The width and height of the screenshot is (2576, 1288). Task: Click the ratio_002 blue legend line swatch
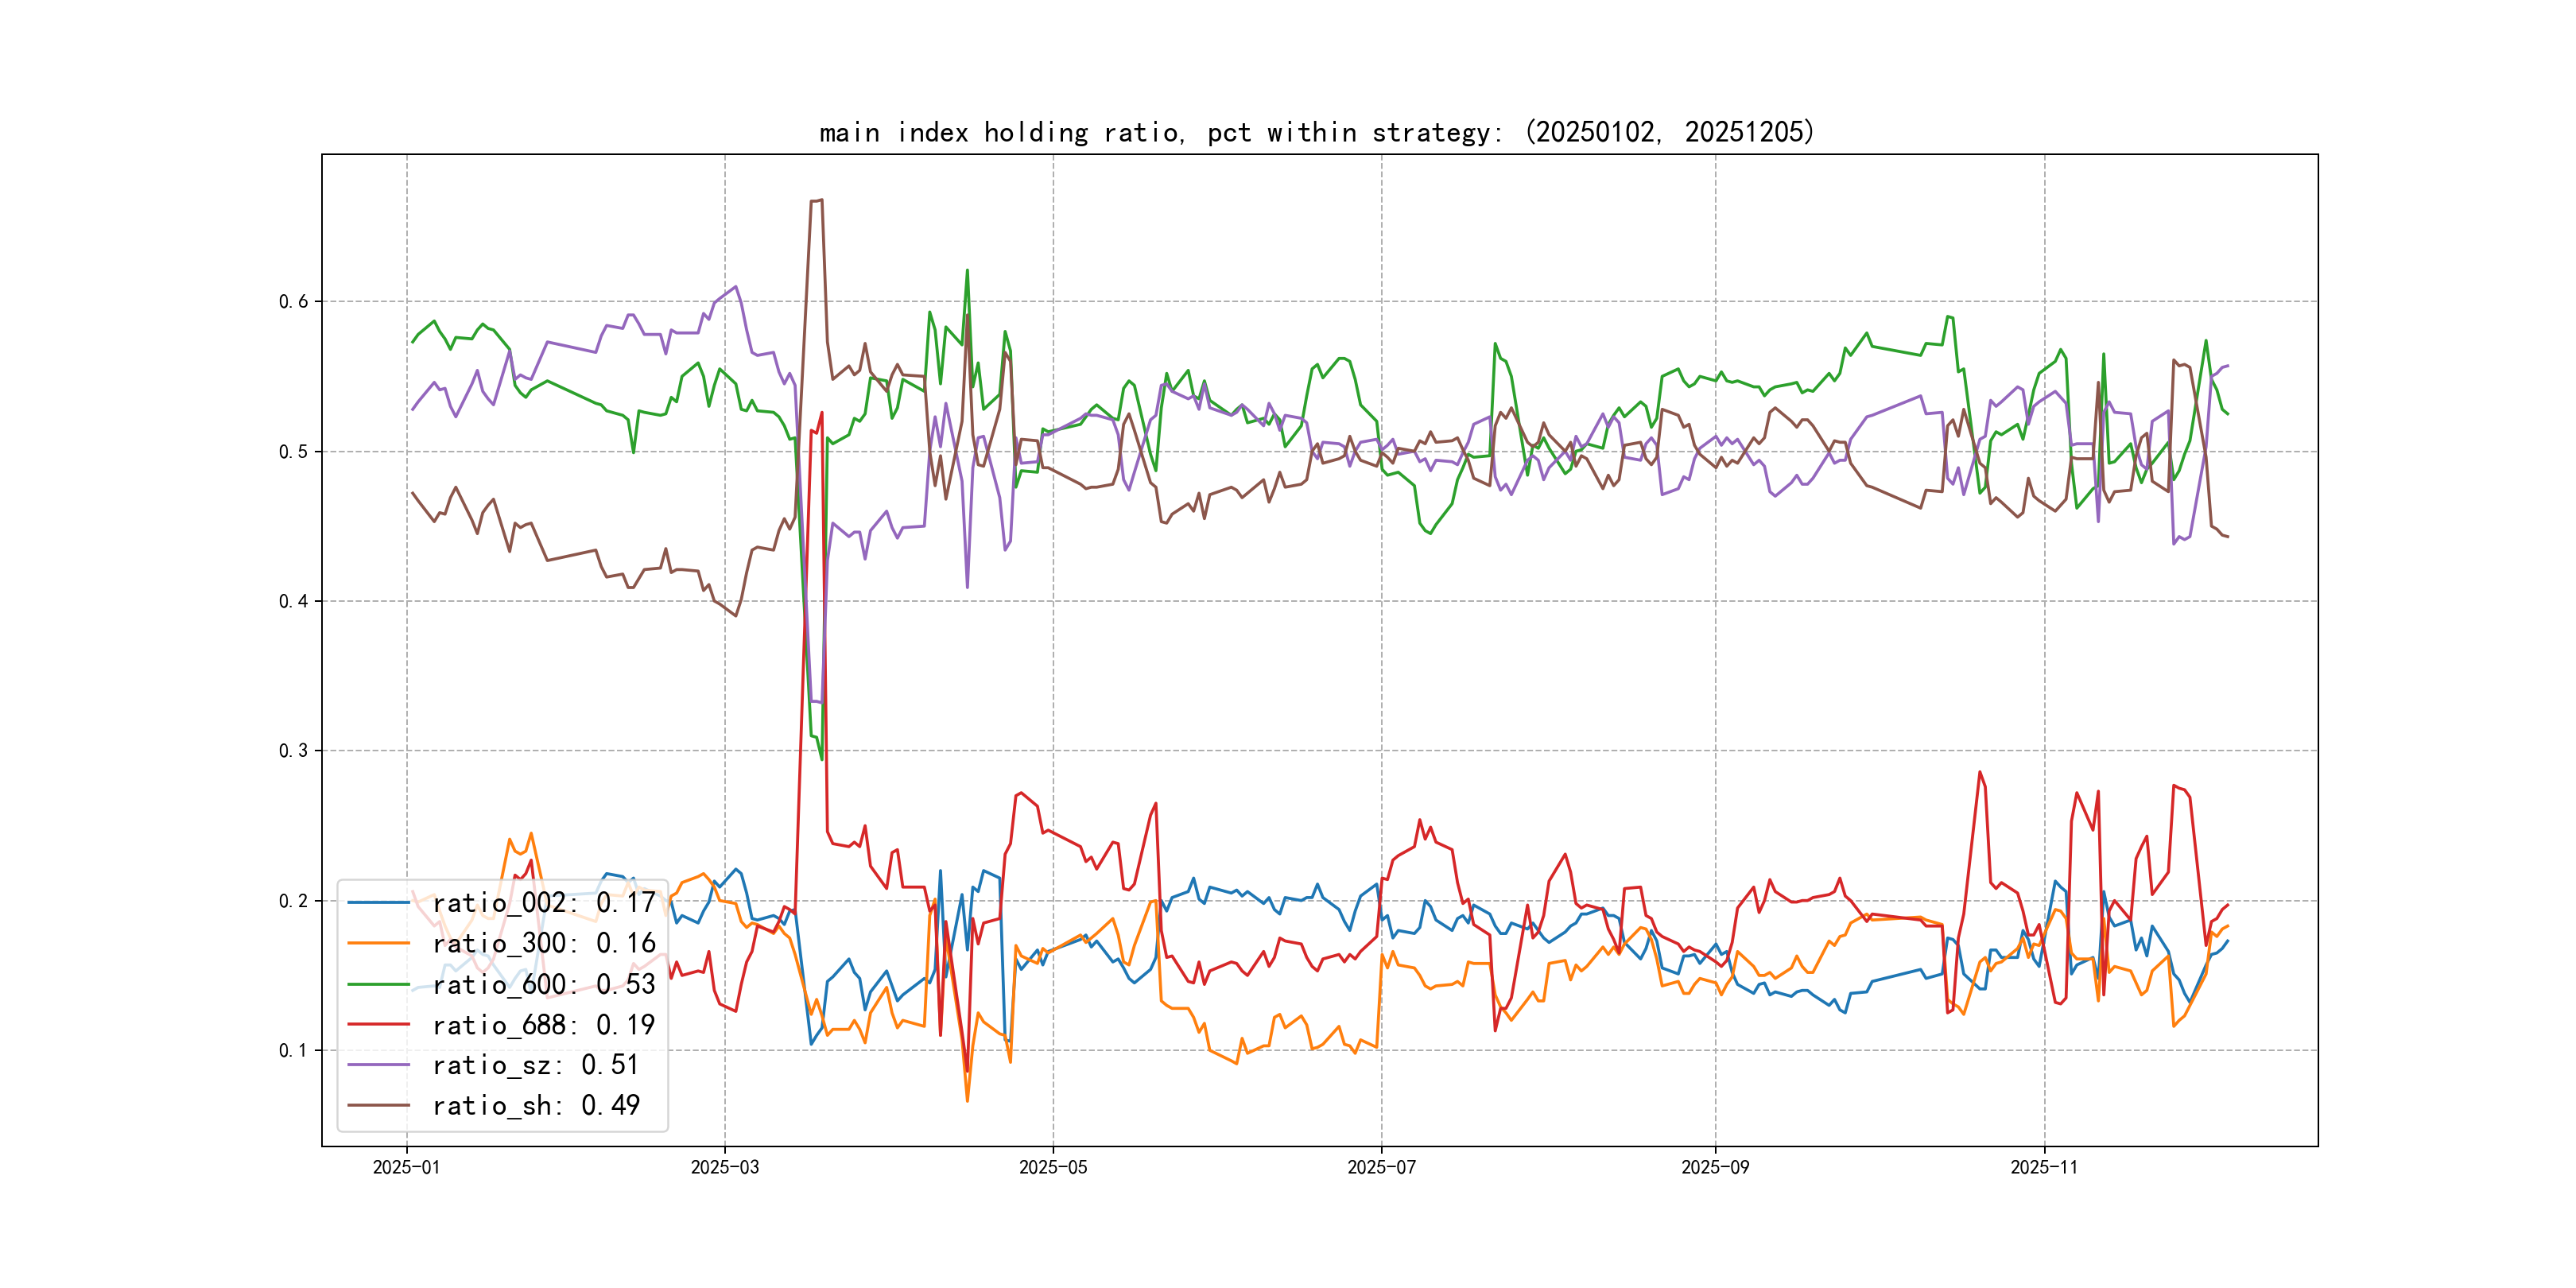point(378,903)
